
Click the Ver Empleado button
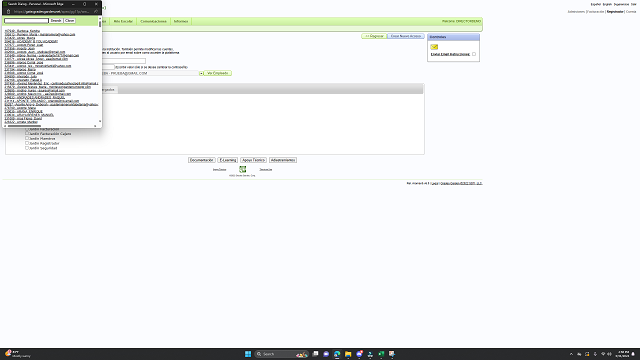(x=218, y=73)
